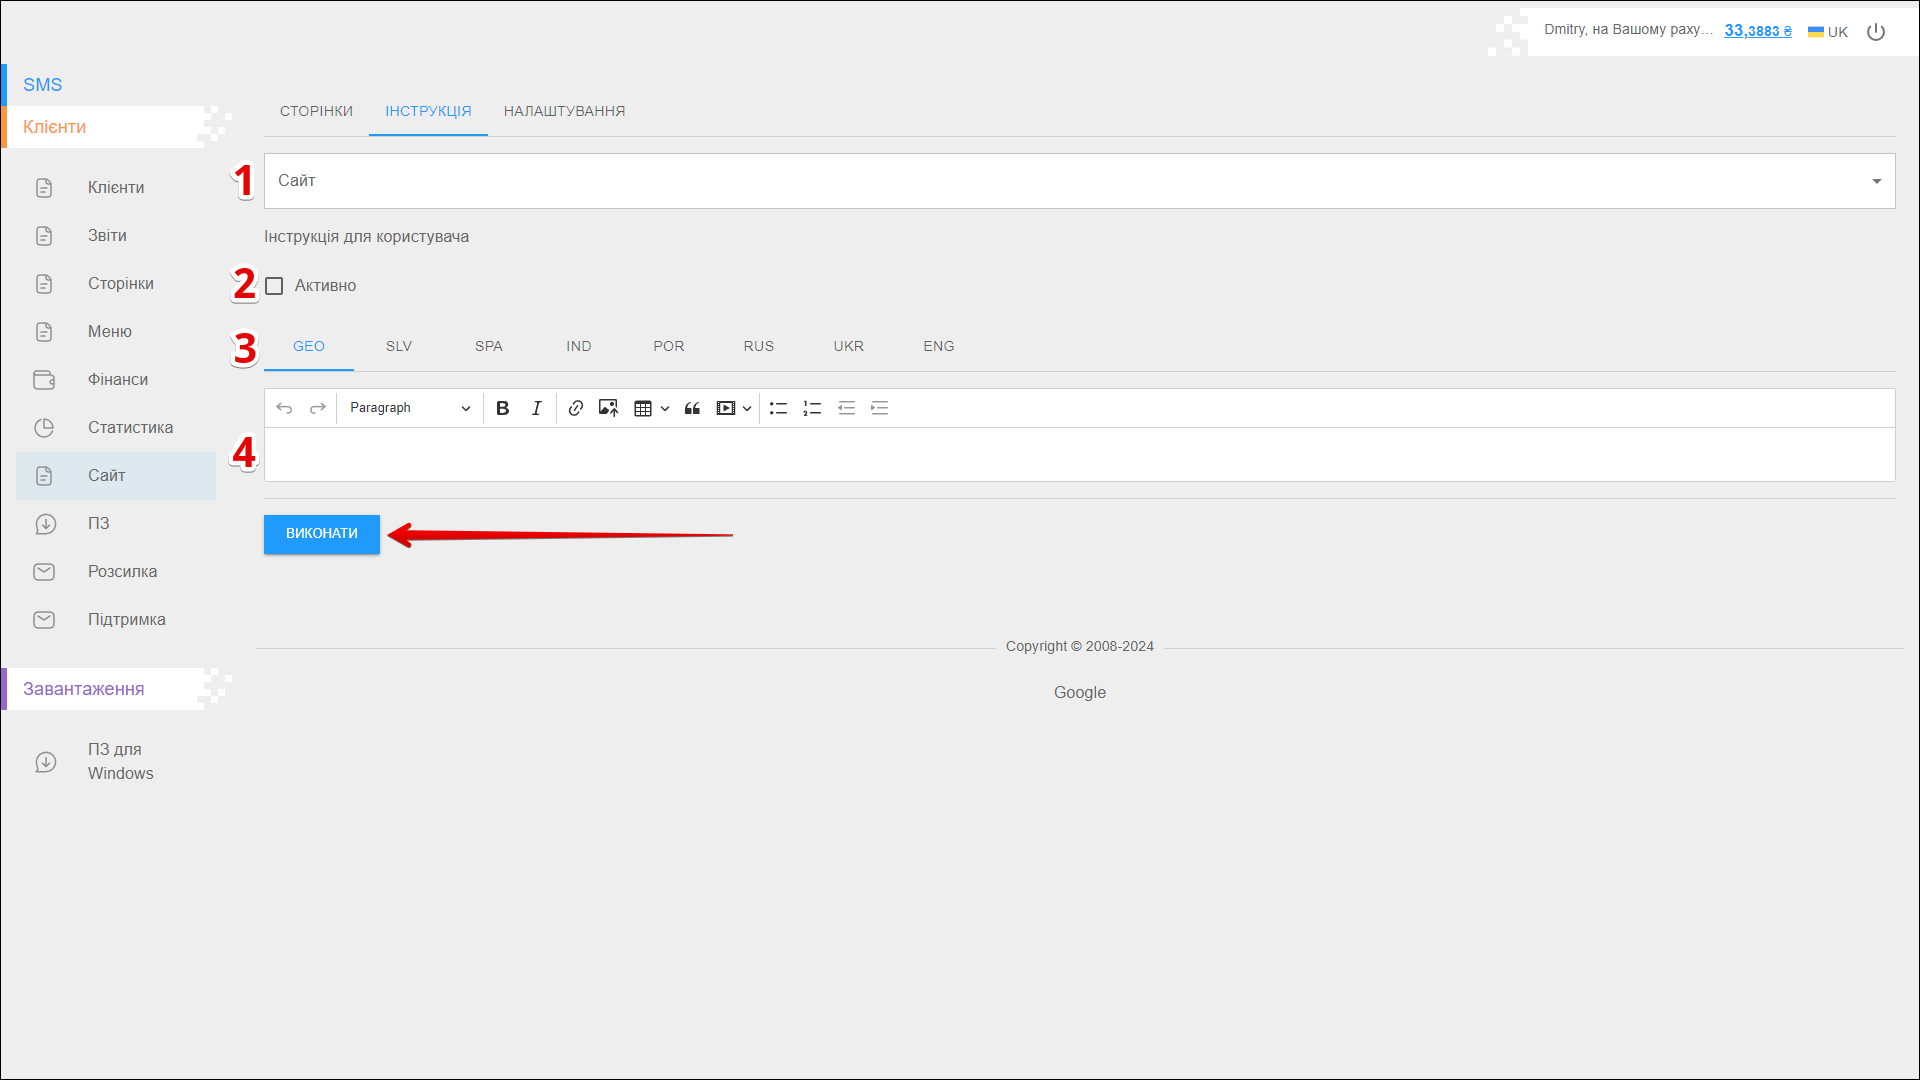
Task: Increase indent in editor toolbar
Action: pos(880,408)
